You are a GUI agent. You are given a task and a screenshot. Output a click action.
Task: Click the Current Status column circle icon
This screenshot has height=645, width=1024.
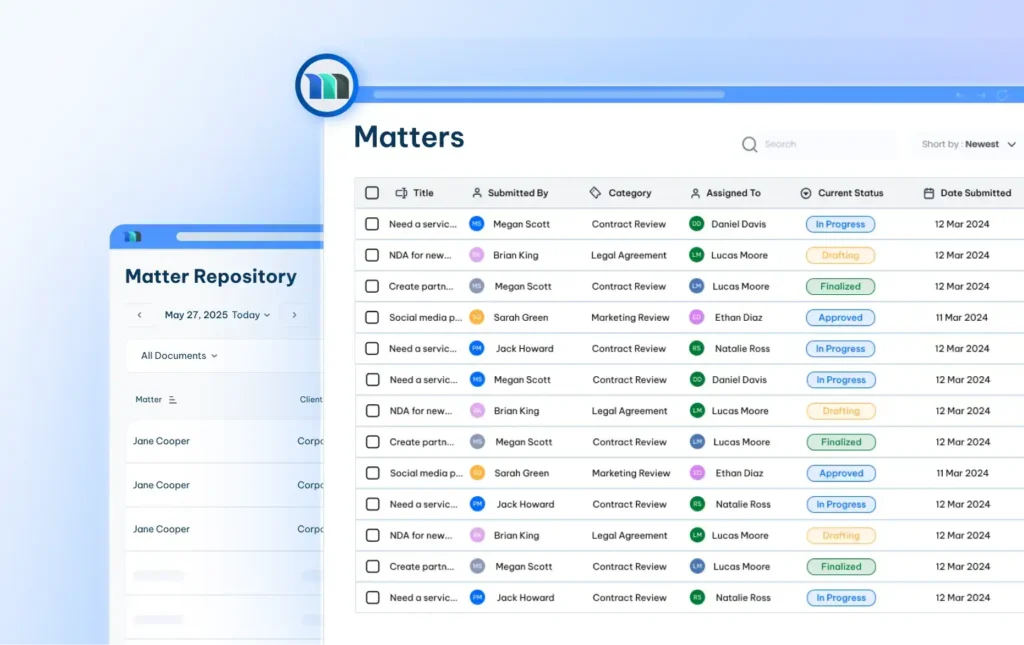[x=804, y=192]
